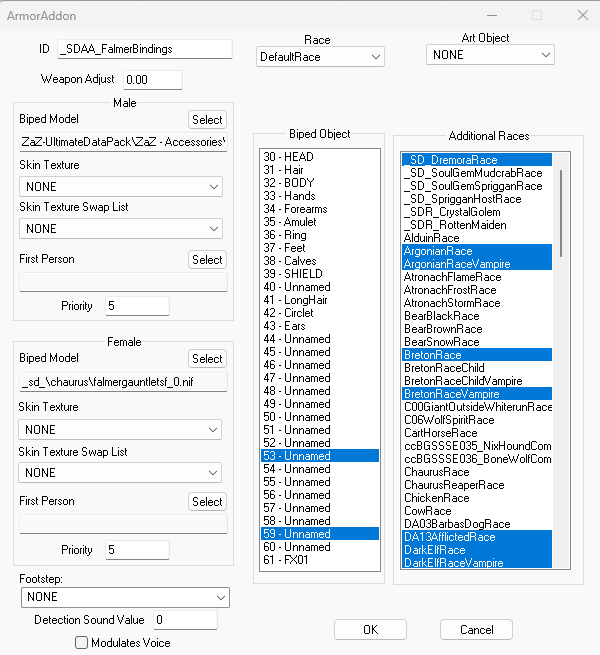Click Select button for Male Biped Model
This screenshot has height=655, width=600.
(x=207, y=119)
